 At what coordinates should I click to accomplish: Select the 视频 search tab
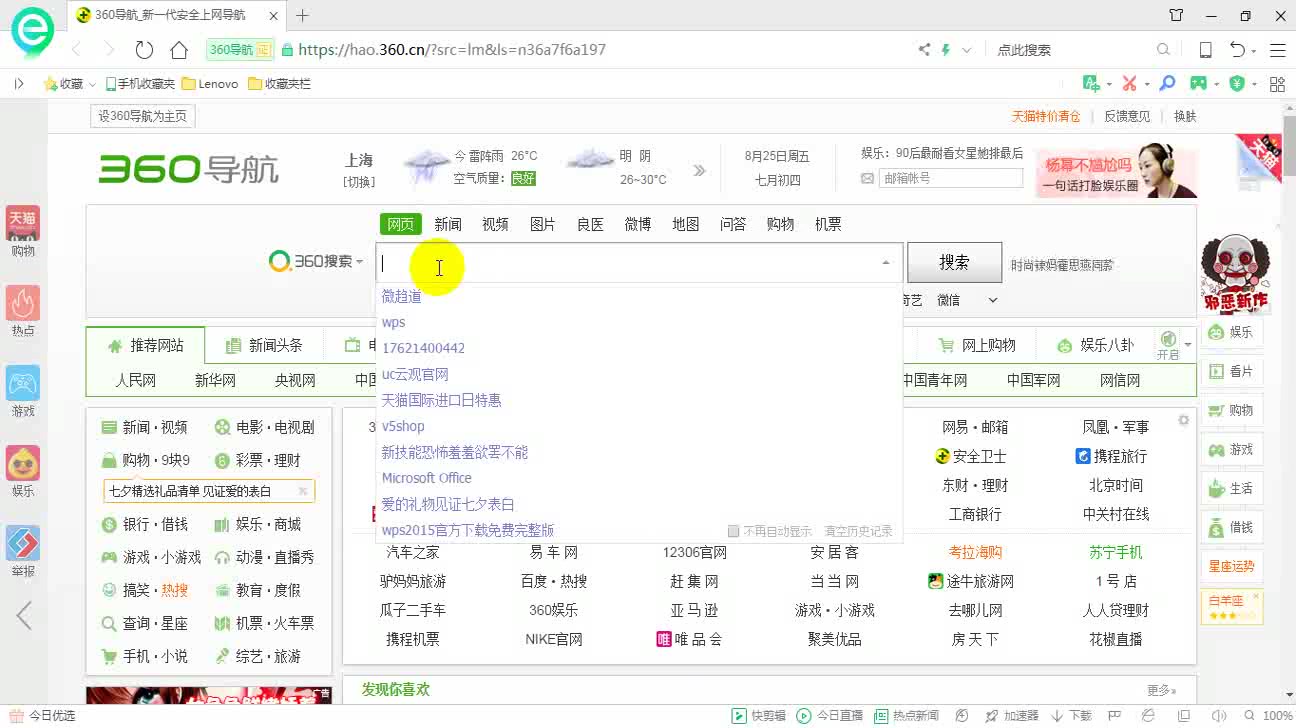pos(495,224)
